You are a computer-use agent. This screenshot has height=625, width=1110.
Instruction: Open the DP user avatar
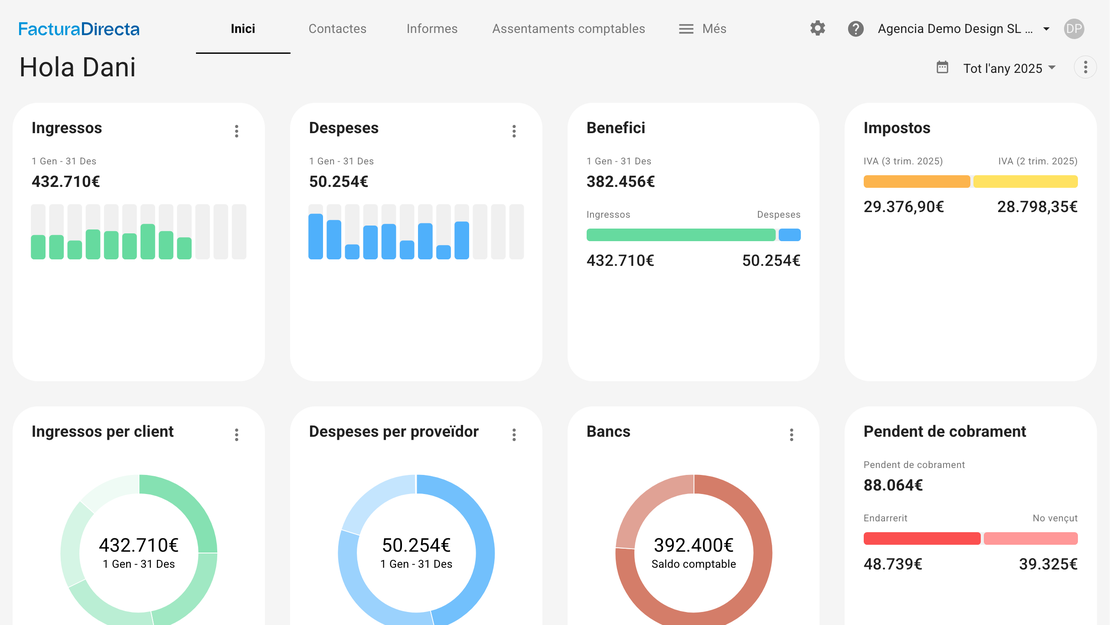coord(1074,29)
